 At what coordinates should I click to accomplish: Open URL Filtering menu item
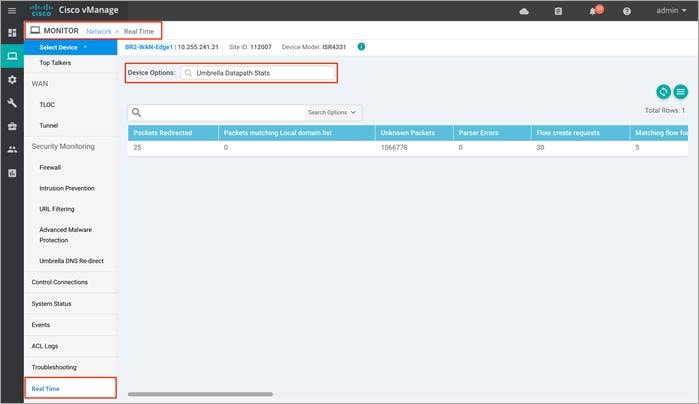click(57, 209)
